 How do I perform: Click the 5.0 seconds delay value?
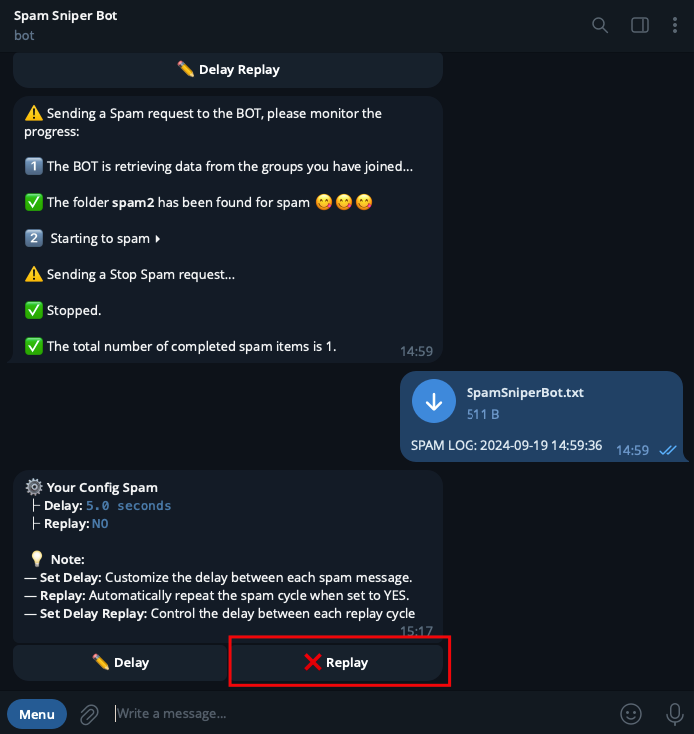[128, 506]
